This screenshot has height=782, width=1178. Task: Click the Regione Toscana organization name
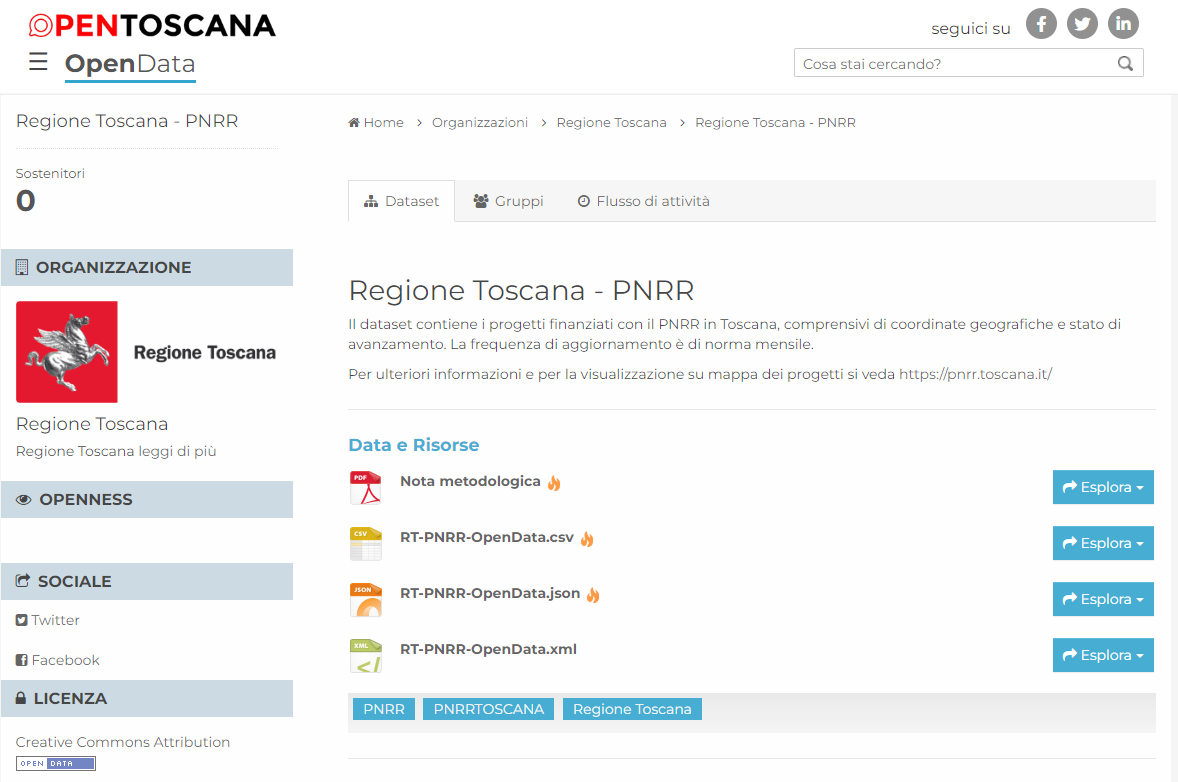point(92,424)
